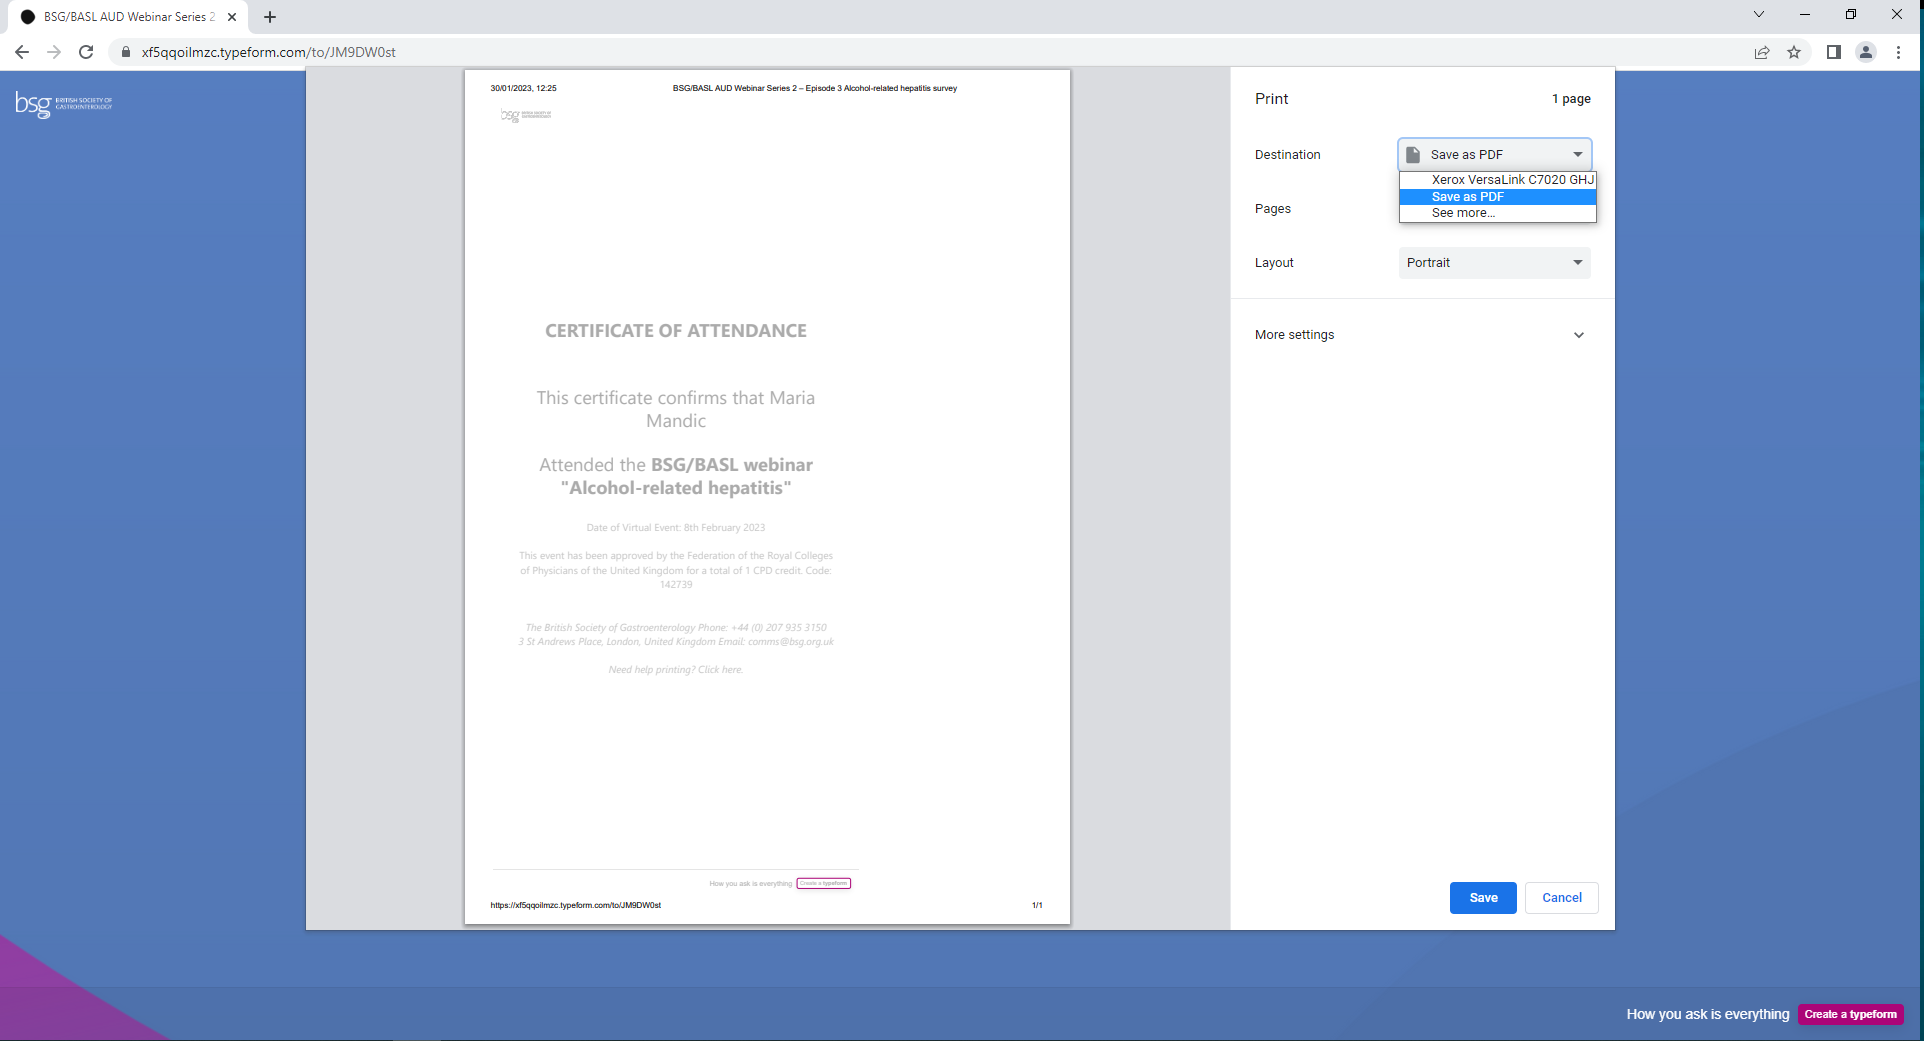Image resolution: width=1924 pixels, height=1041 pixels.
Task: Restore down the Chrome window
Action: coord(1851,14)
